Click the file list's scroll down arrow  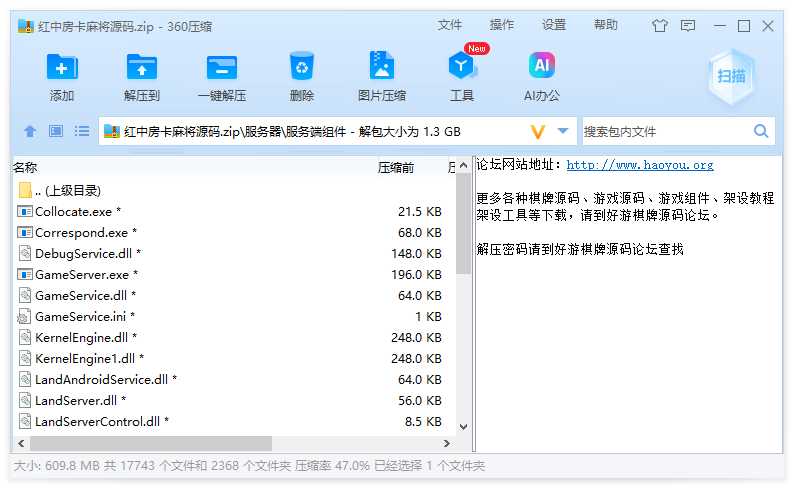tap(463, 427)
